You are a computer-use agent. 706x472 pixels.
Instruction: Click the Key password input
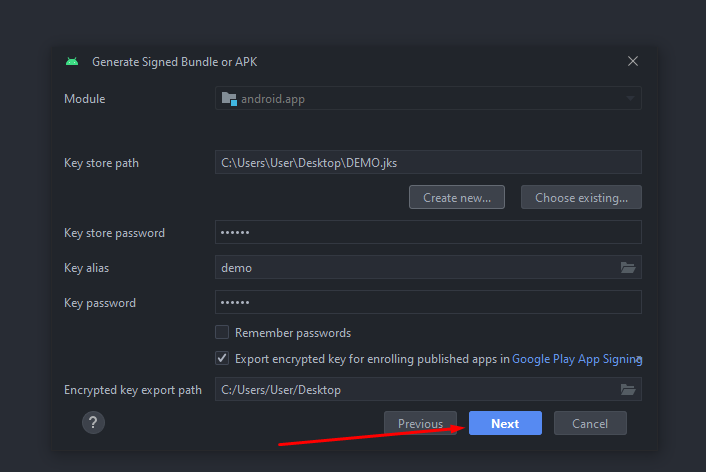coord(427,303)
